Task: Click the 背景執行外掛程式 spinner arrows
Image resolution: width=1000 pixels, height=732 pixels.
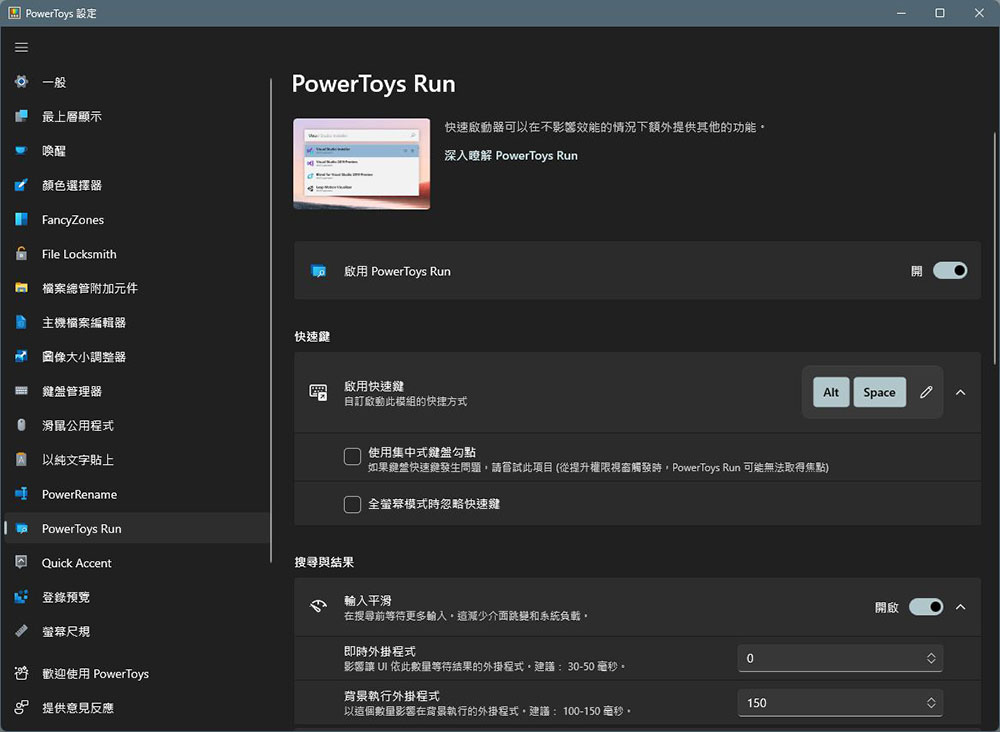Action: pyautogui.click(x=931, y=703)
